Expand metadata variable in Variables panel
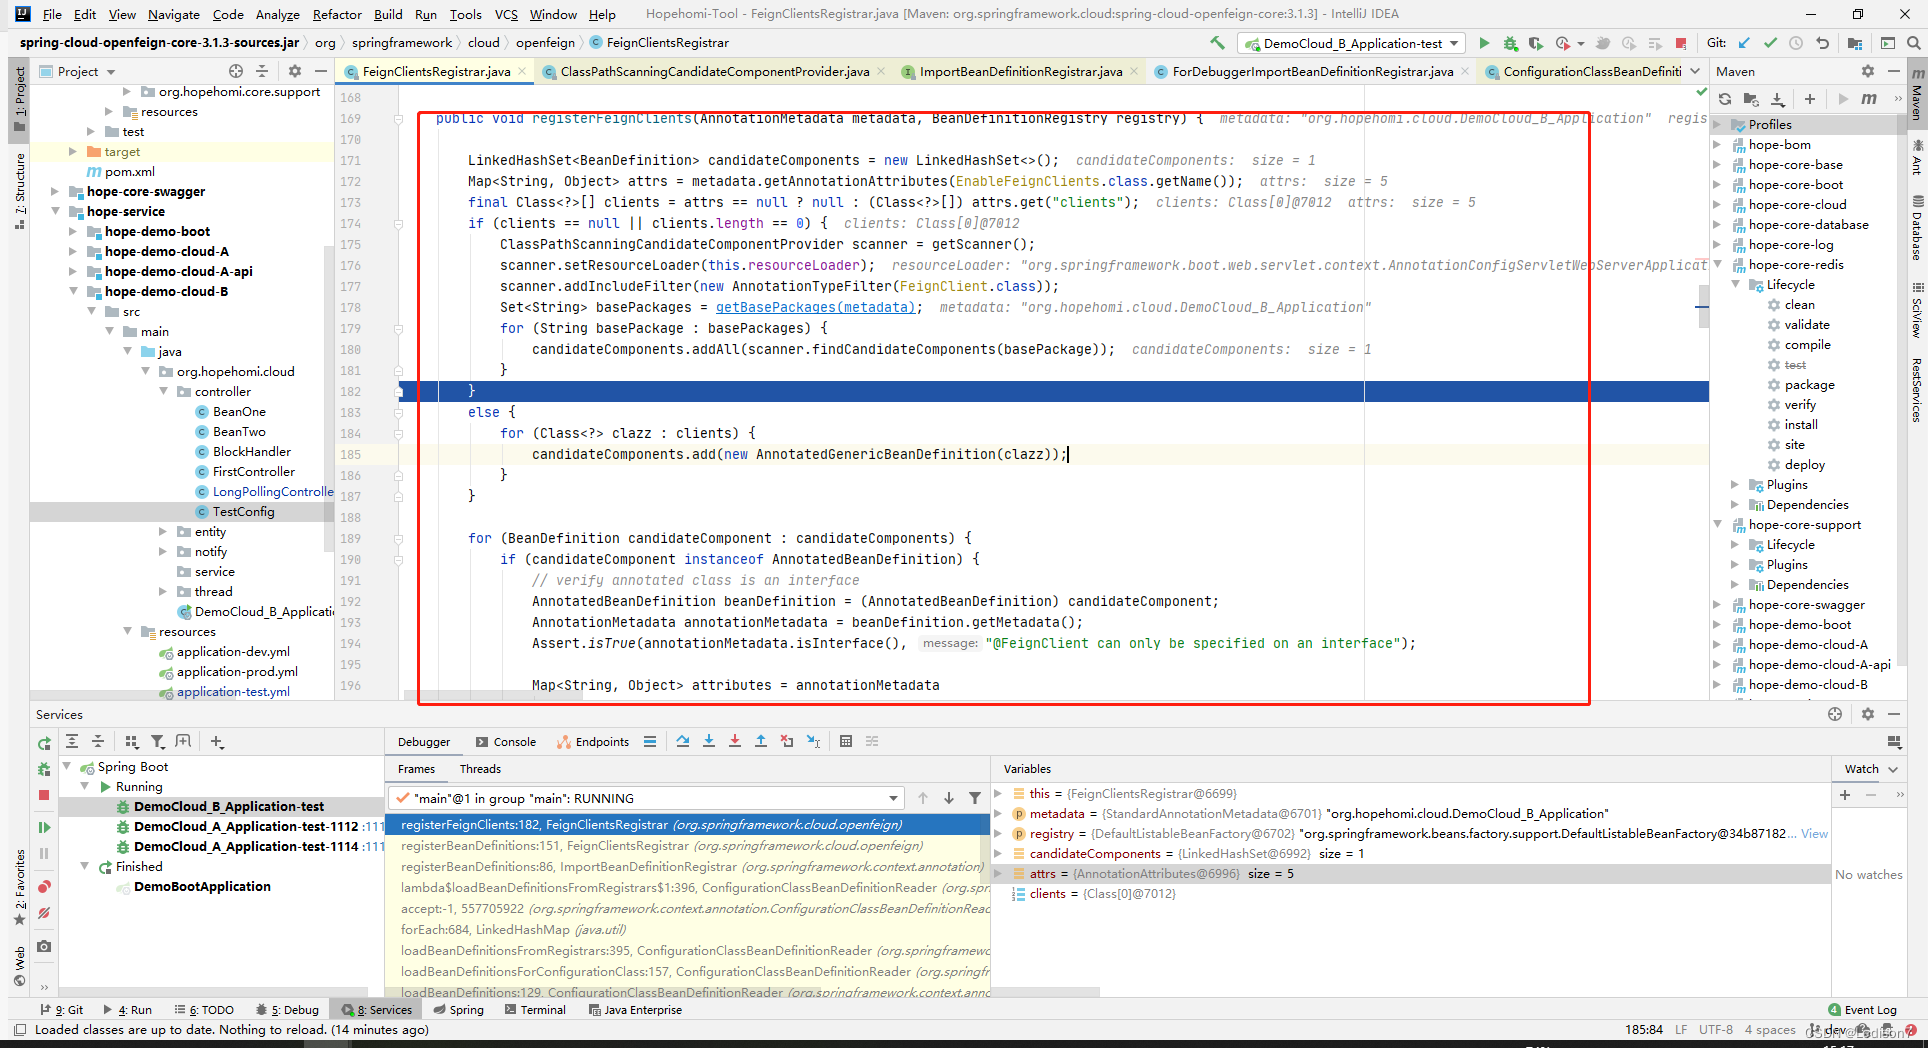Image resolution: width=1928 pixels, height=1048 pixels. coord(998,813)
